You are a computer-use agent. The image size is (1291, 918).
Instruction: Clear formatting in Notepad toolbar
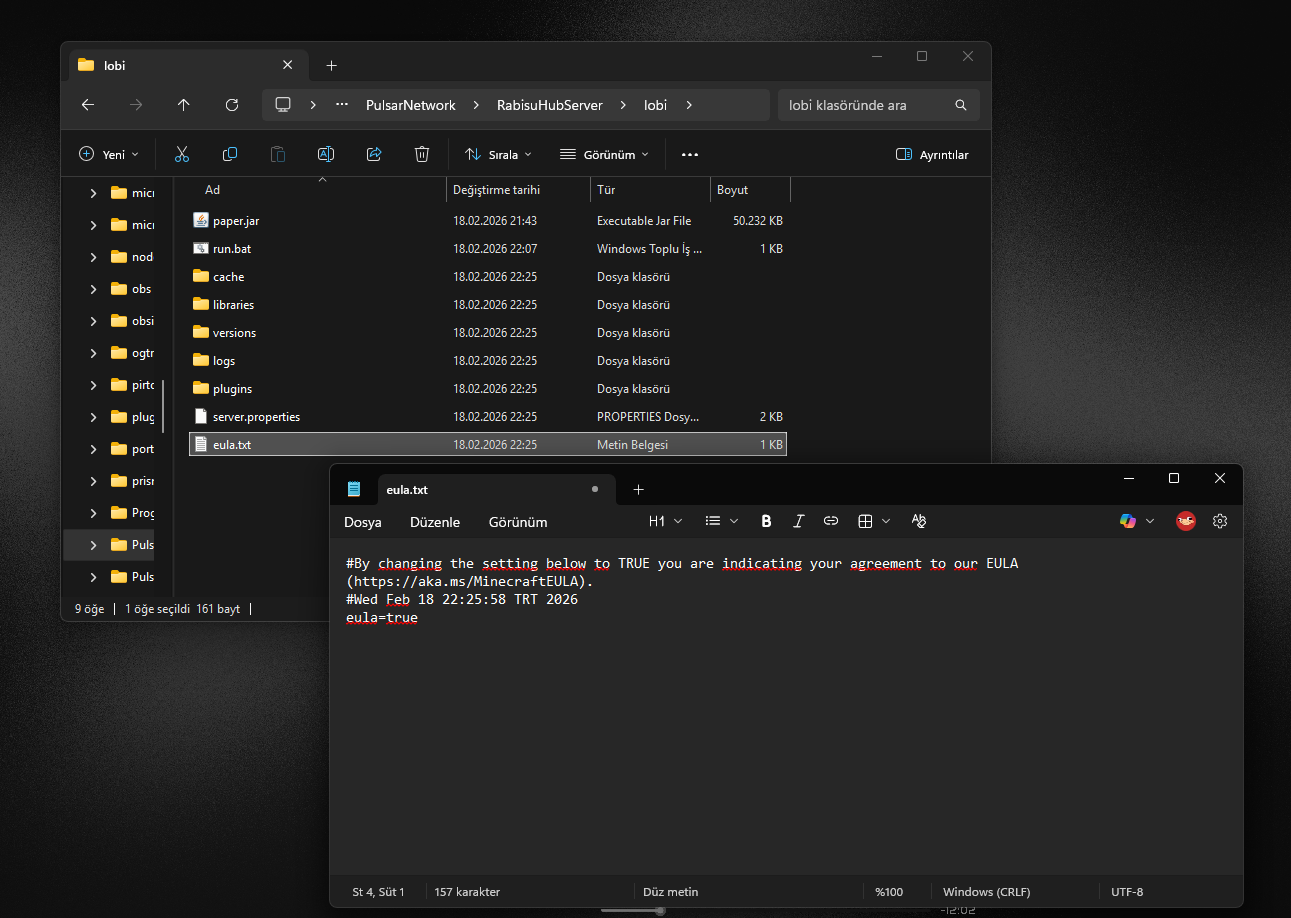tap(919, 521)
